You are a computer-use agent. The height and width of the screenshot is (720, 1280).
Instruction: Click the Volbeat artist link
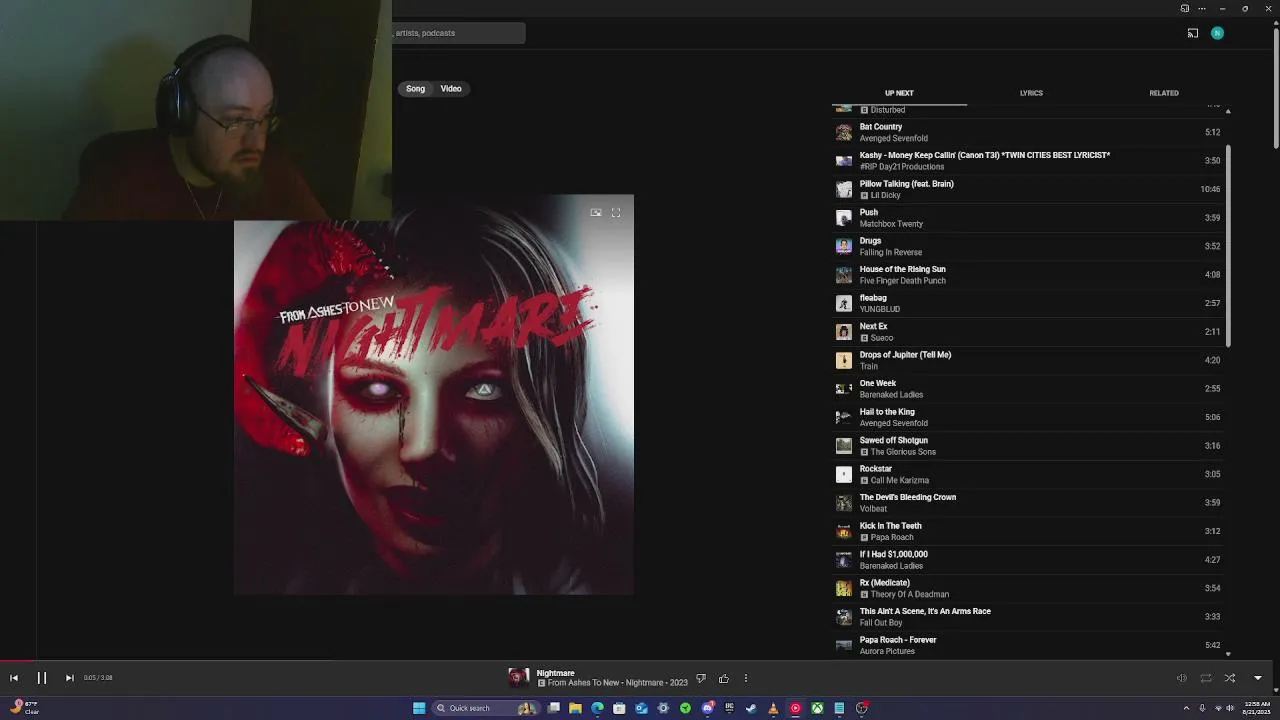[x=873, y=509]
